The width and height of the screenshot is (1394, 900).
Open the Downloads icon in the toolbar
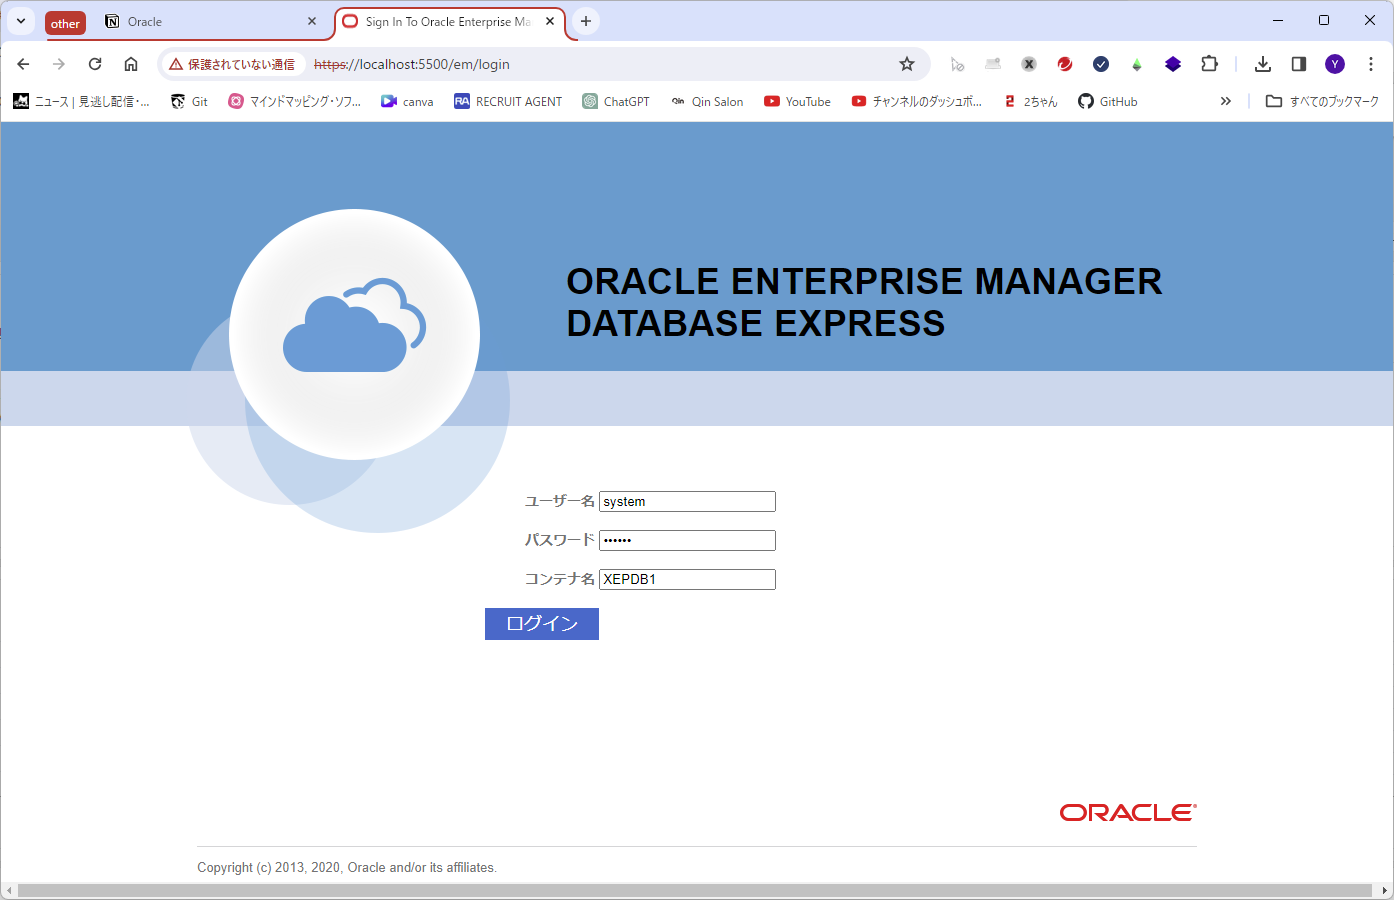point(1262,63)
